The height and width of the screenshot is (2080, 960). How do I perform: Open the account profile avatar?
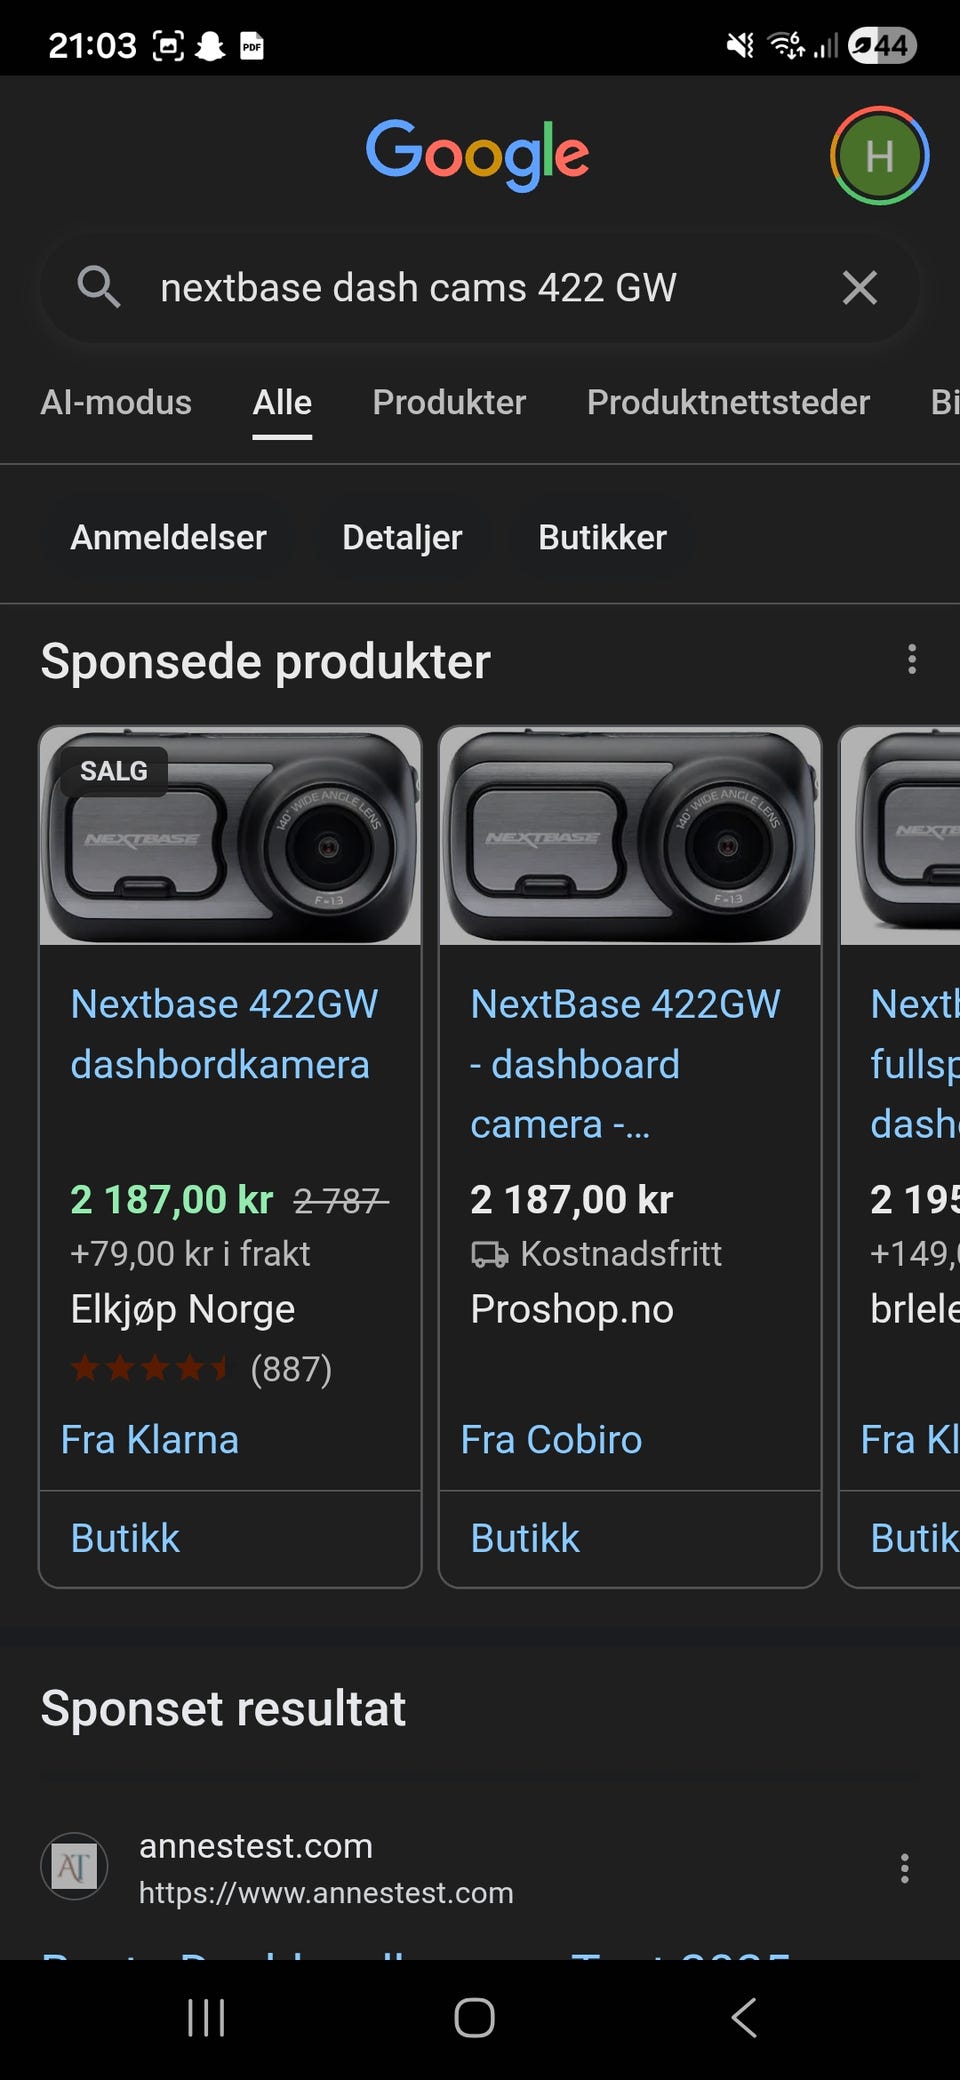(x=879, y=156)
